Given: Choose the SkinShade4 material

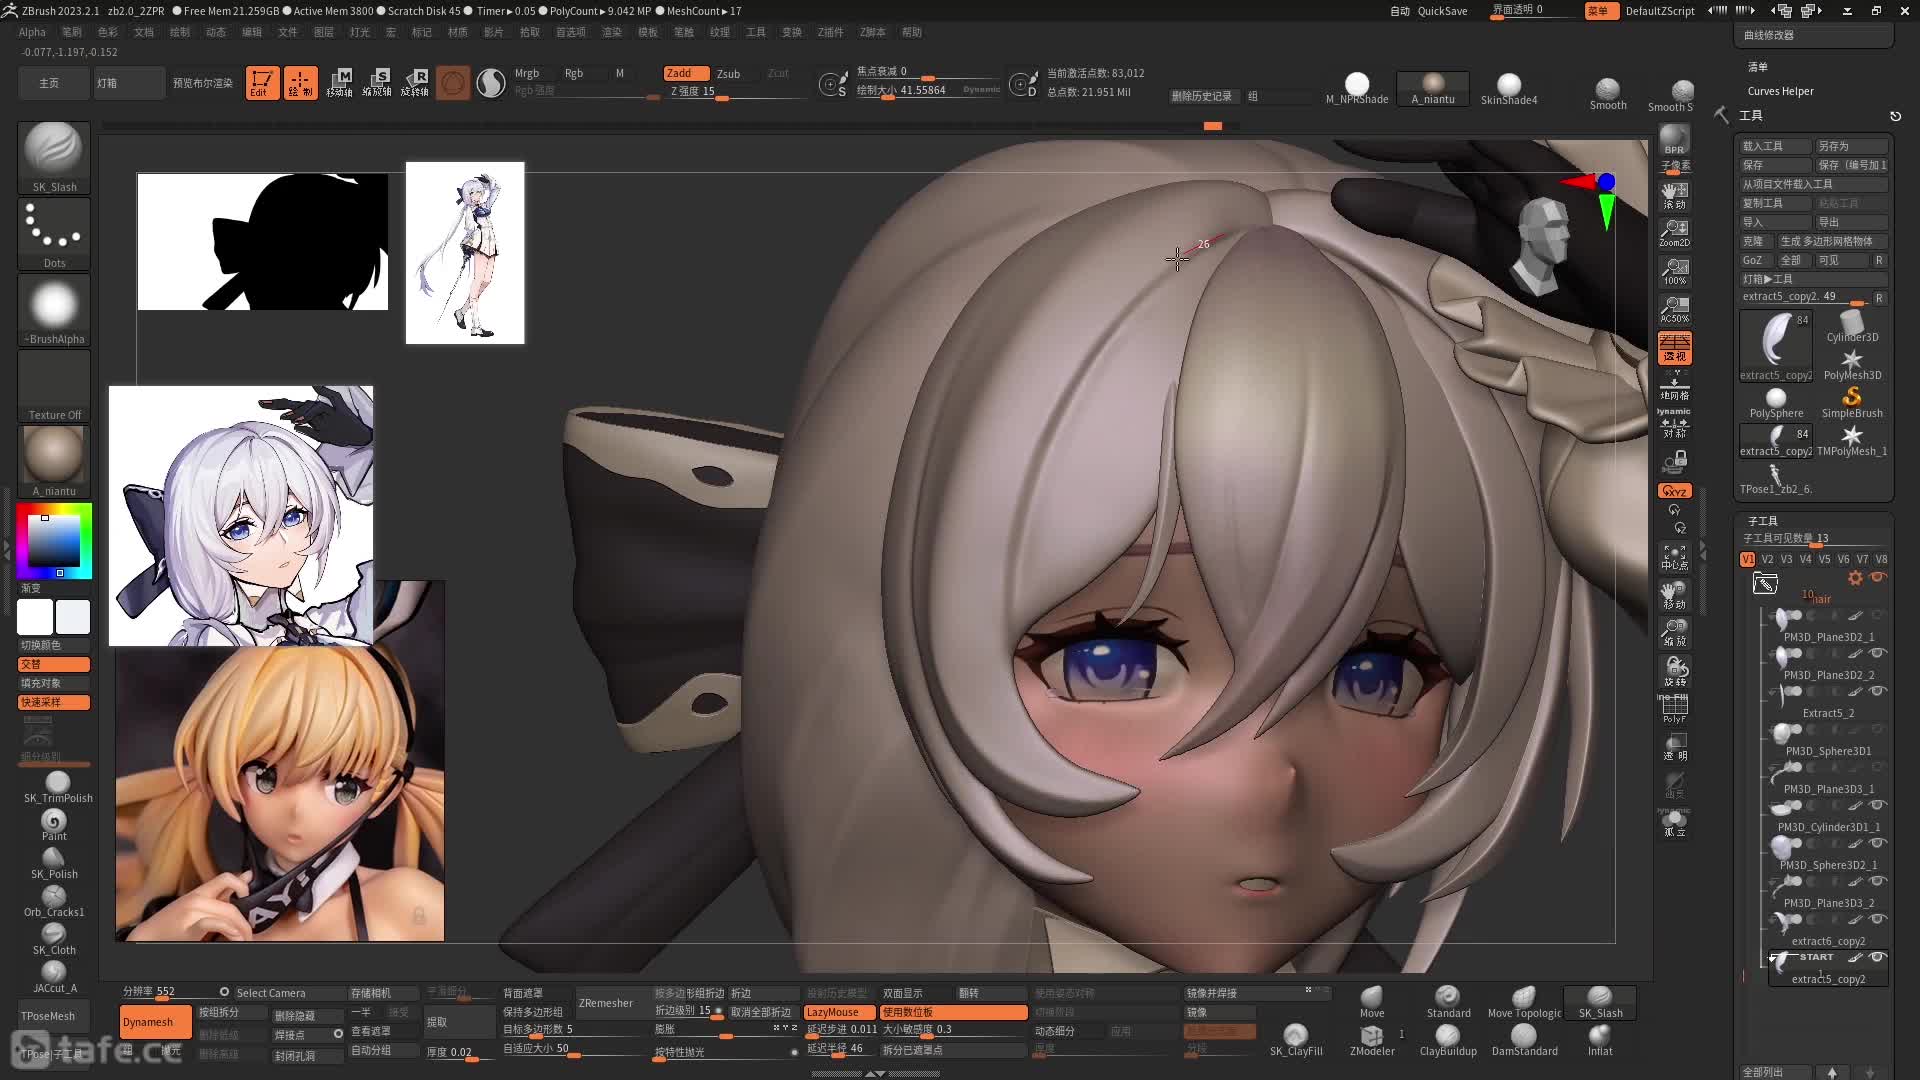Looking at the screenshot, I should click(1509, 89).
